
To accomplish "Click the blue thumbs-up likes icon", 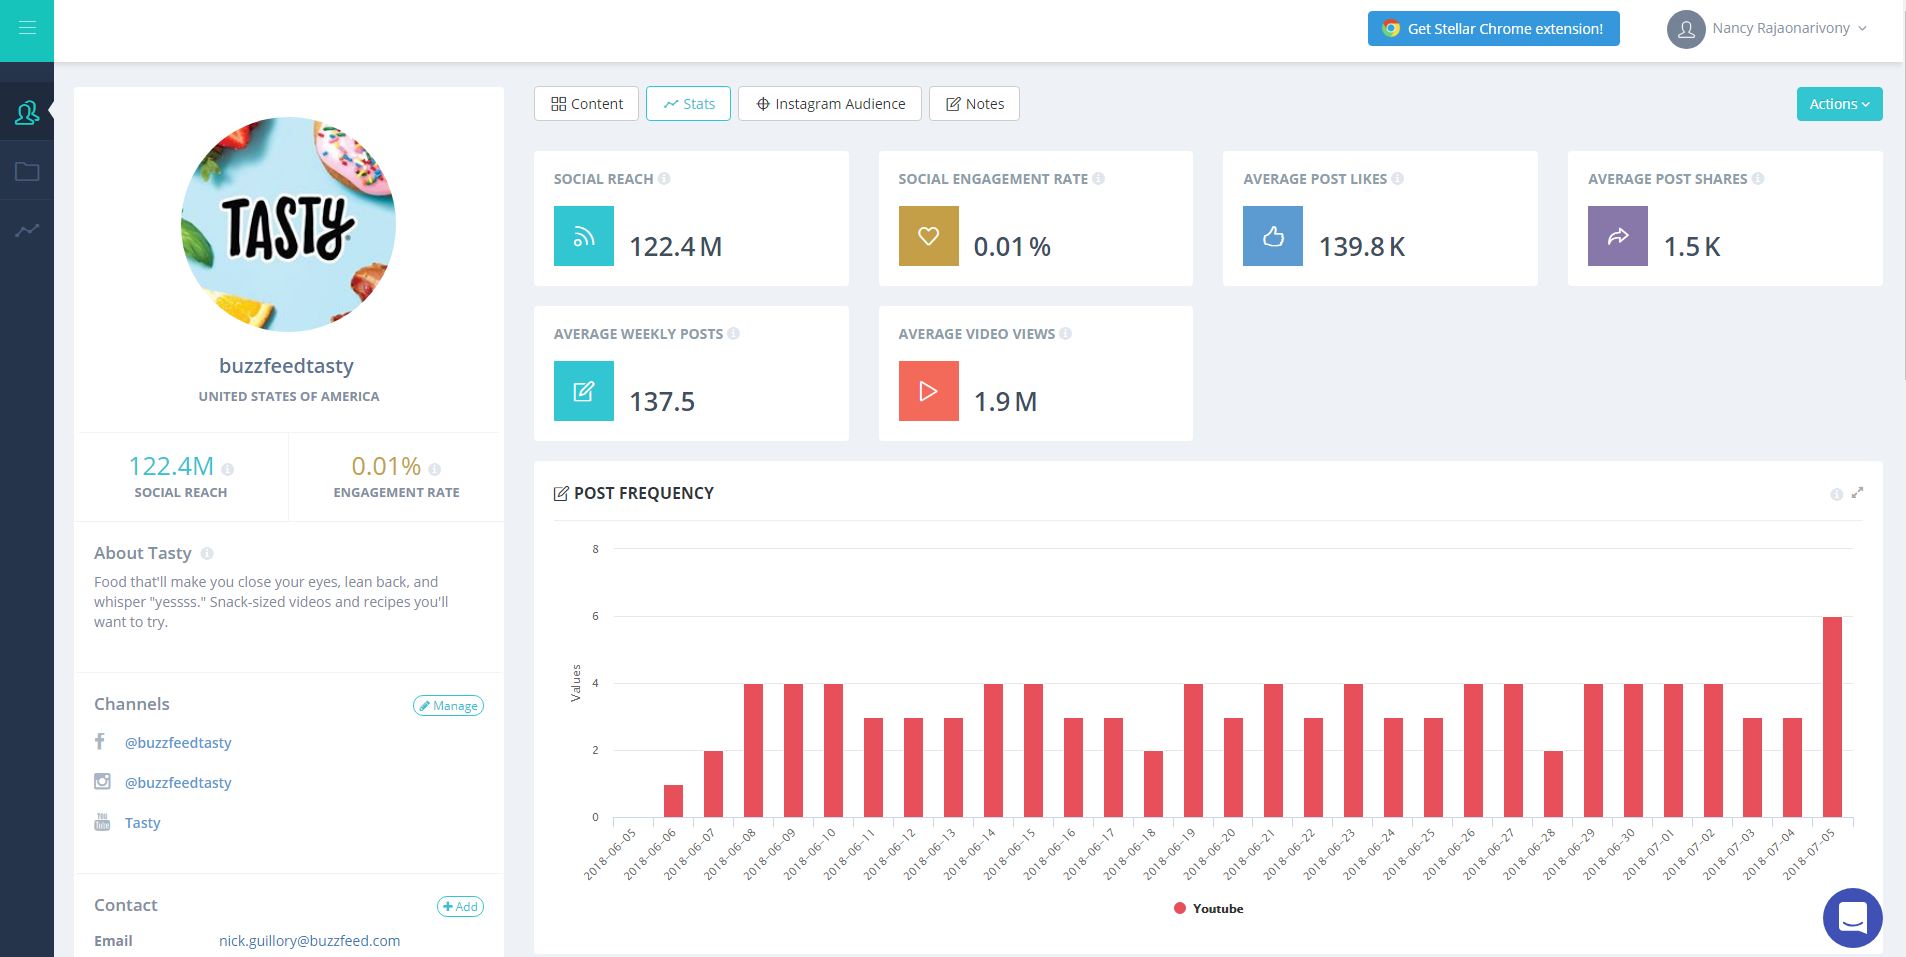I will (x=1273, y=236).
